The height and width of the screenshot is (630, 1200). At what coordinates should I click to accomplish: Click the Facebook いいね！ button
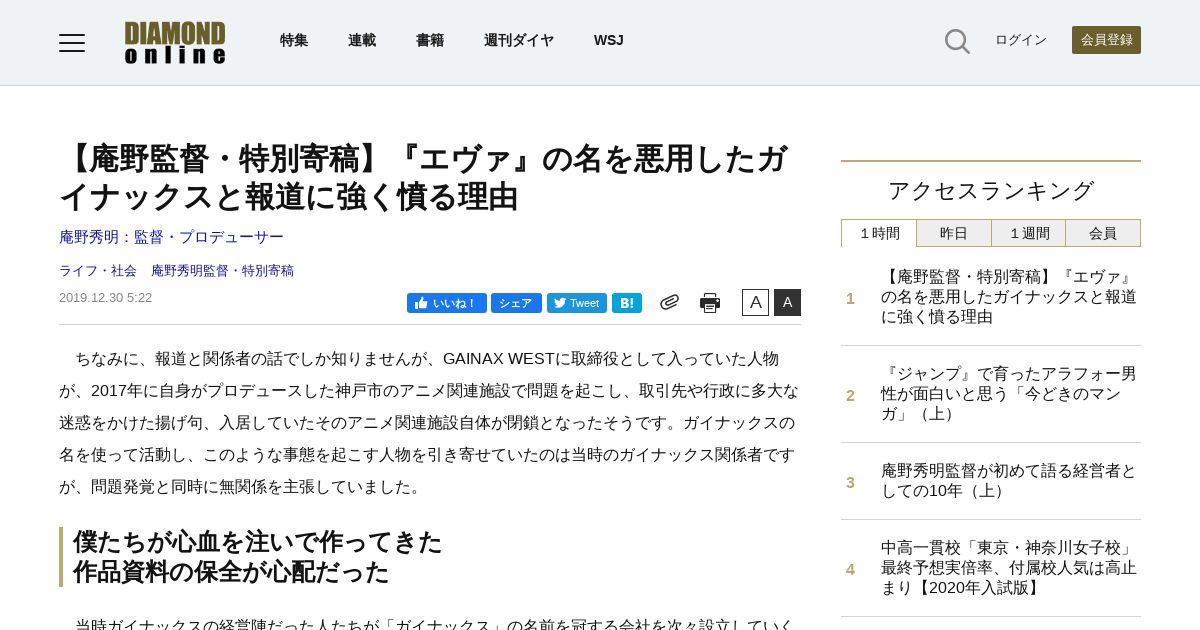coord(447,303)
